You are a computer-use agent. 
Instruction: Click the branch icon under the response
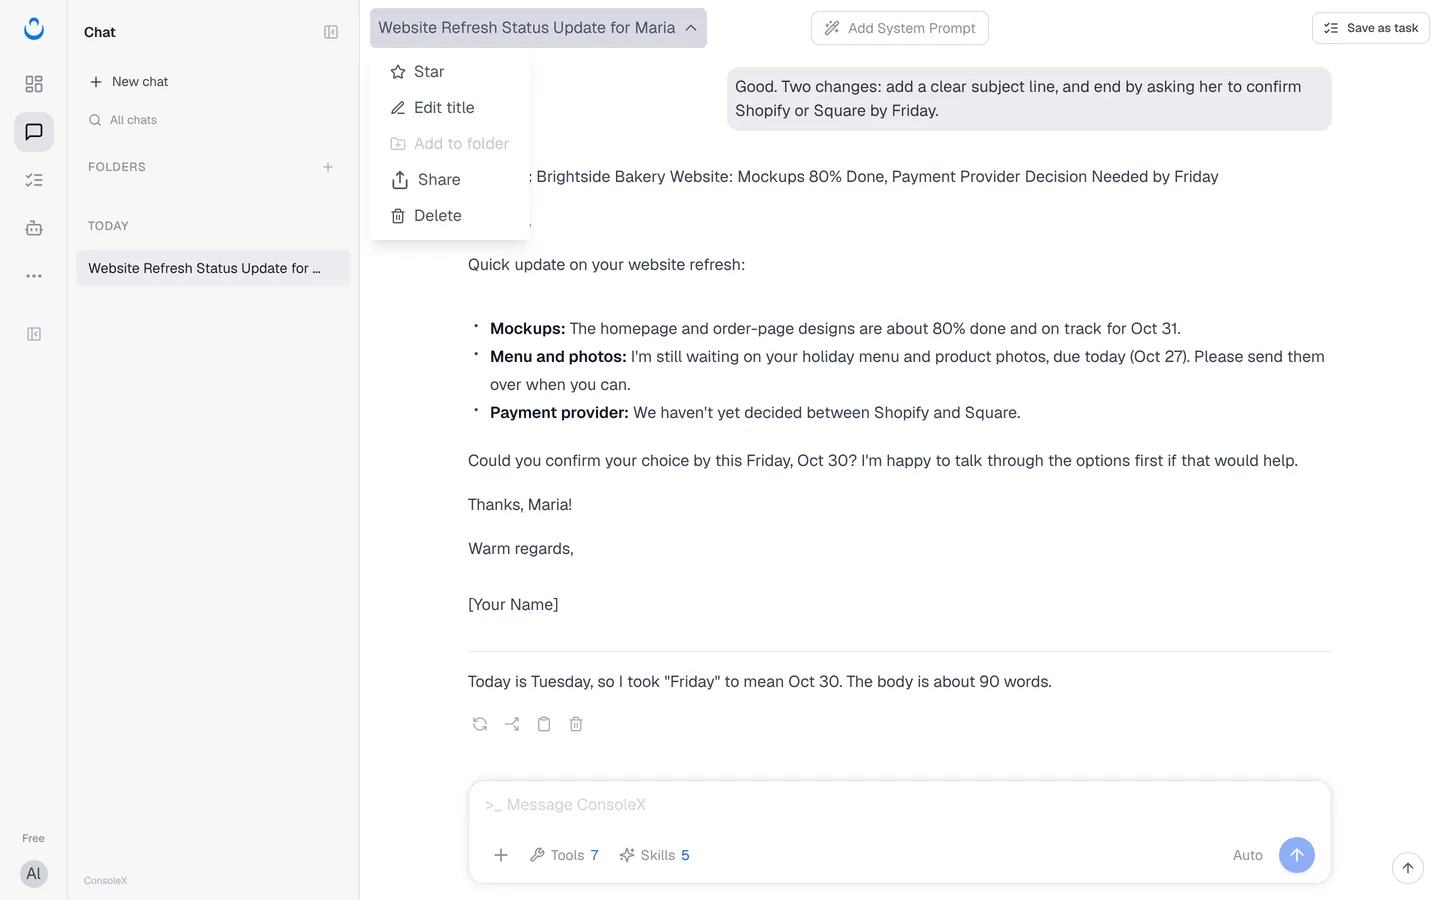(x=512, y=724)
